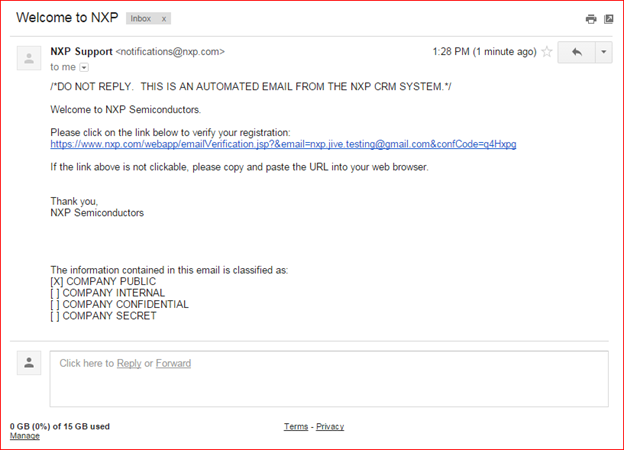624x450 pixels.
Task: Star this NXP Support message
Action: point(547,52)
